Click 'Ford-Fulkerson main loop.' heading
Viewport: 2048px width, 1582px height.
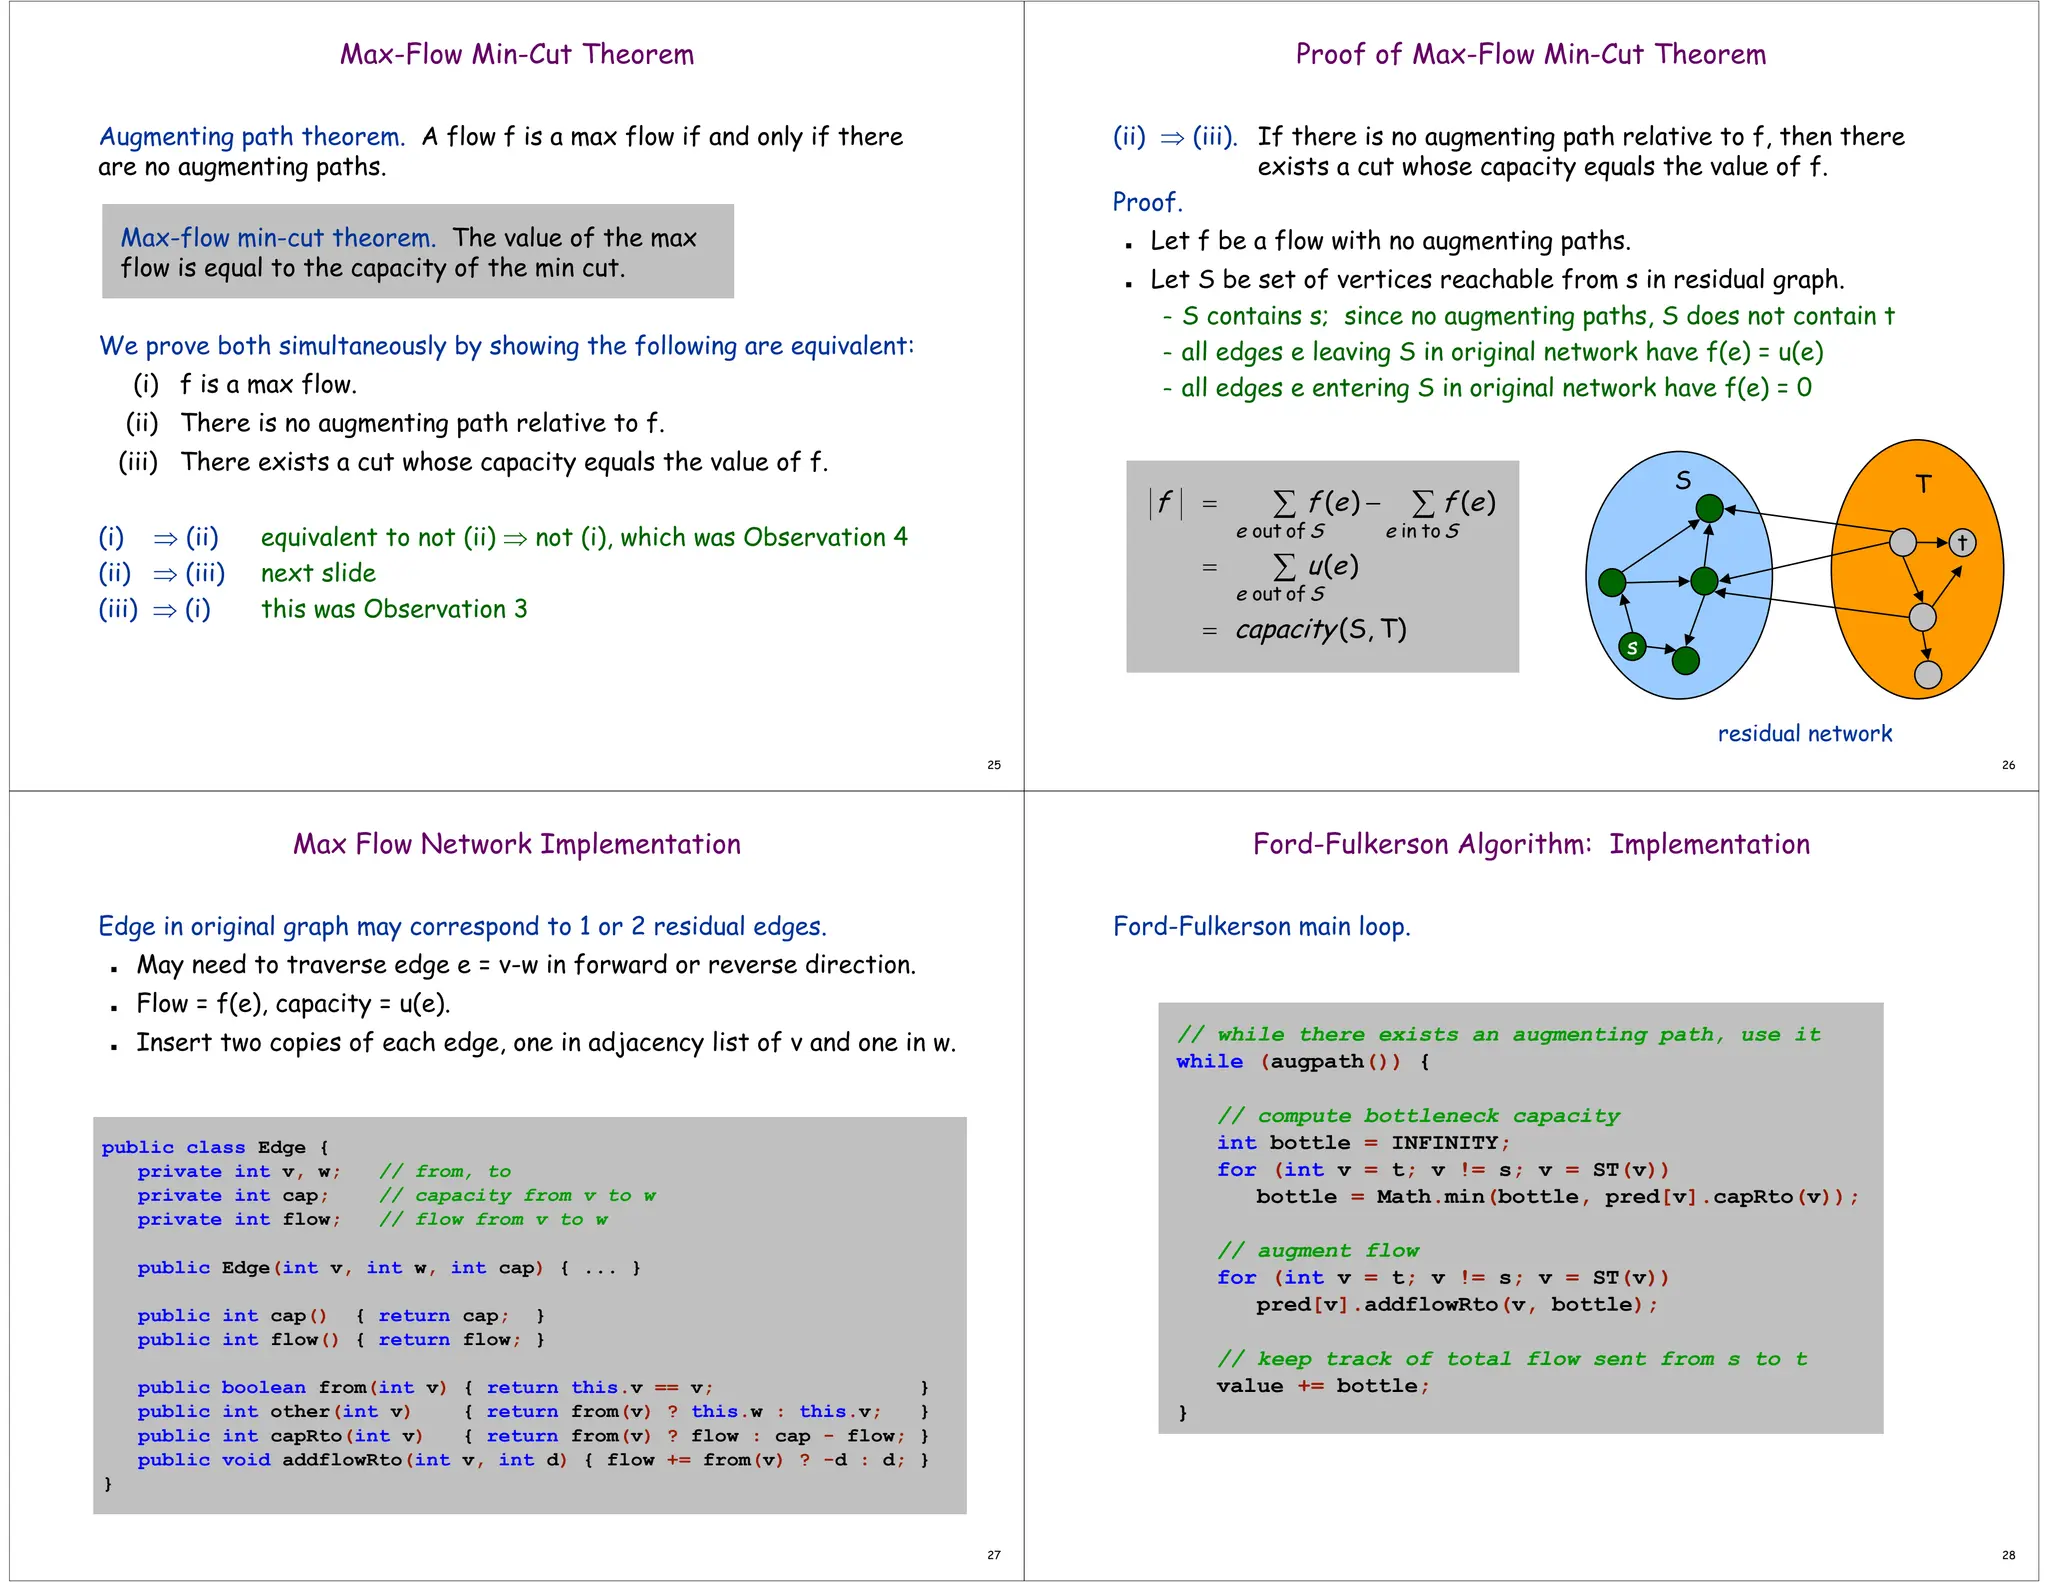(x=1261, y=927)
